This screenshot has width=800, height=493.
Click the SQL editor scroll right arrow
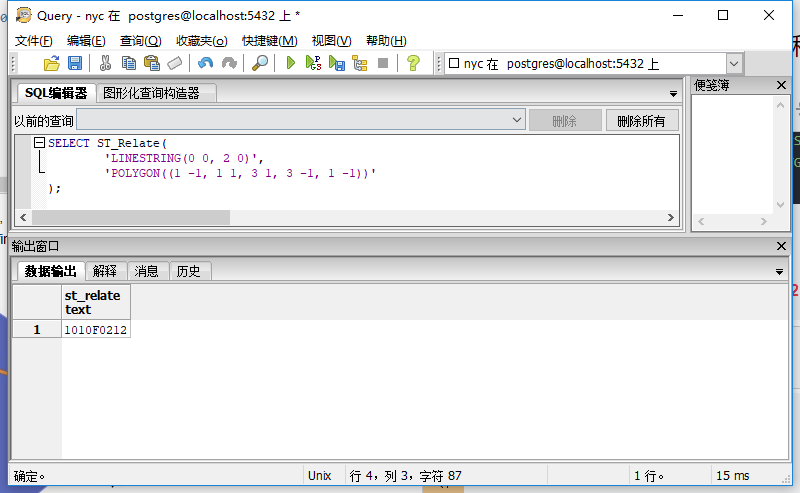pos(670,217)
